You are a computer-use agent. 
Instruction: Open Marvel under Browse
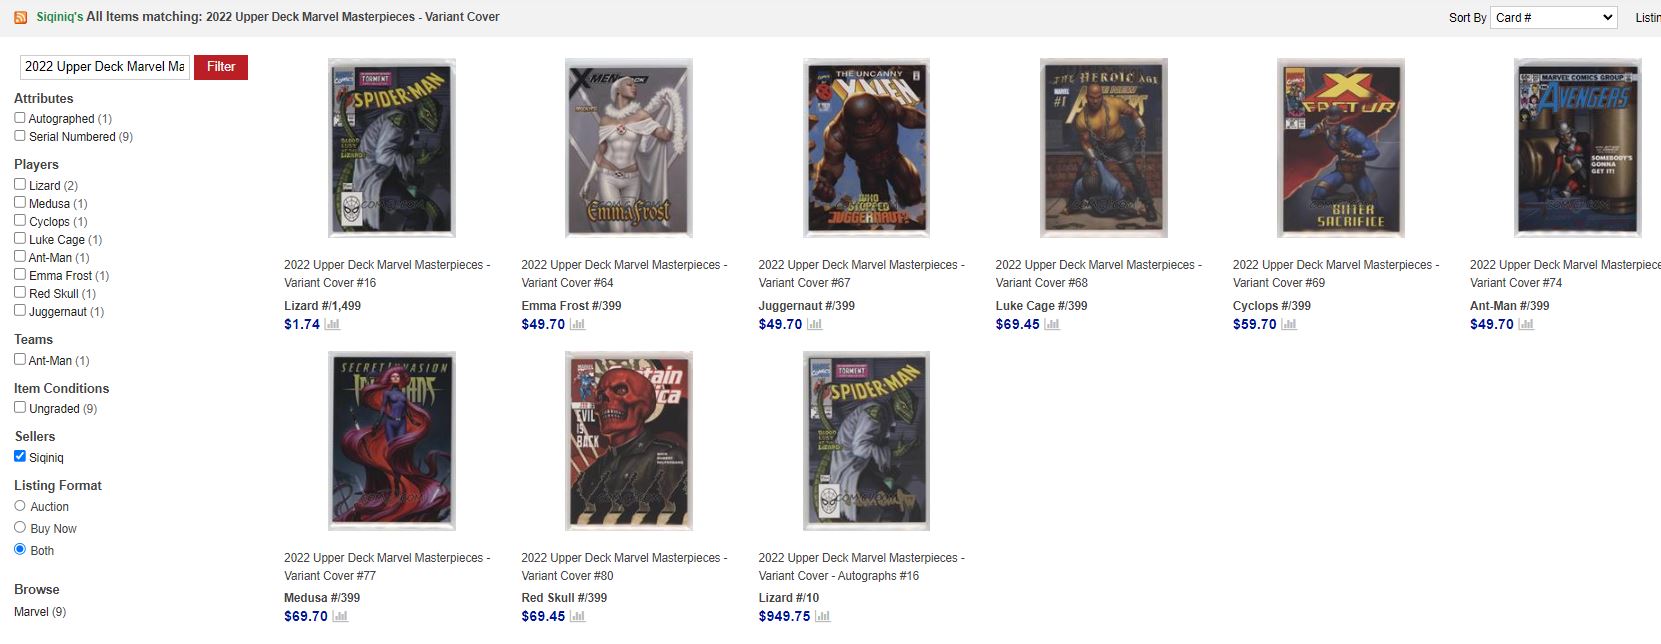tap(31, 611)
